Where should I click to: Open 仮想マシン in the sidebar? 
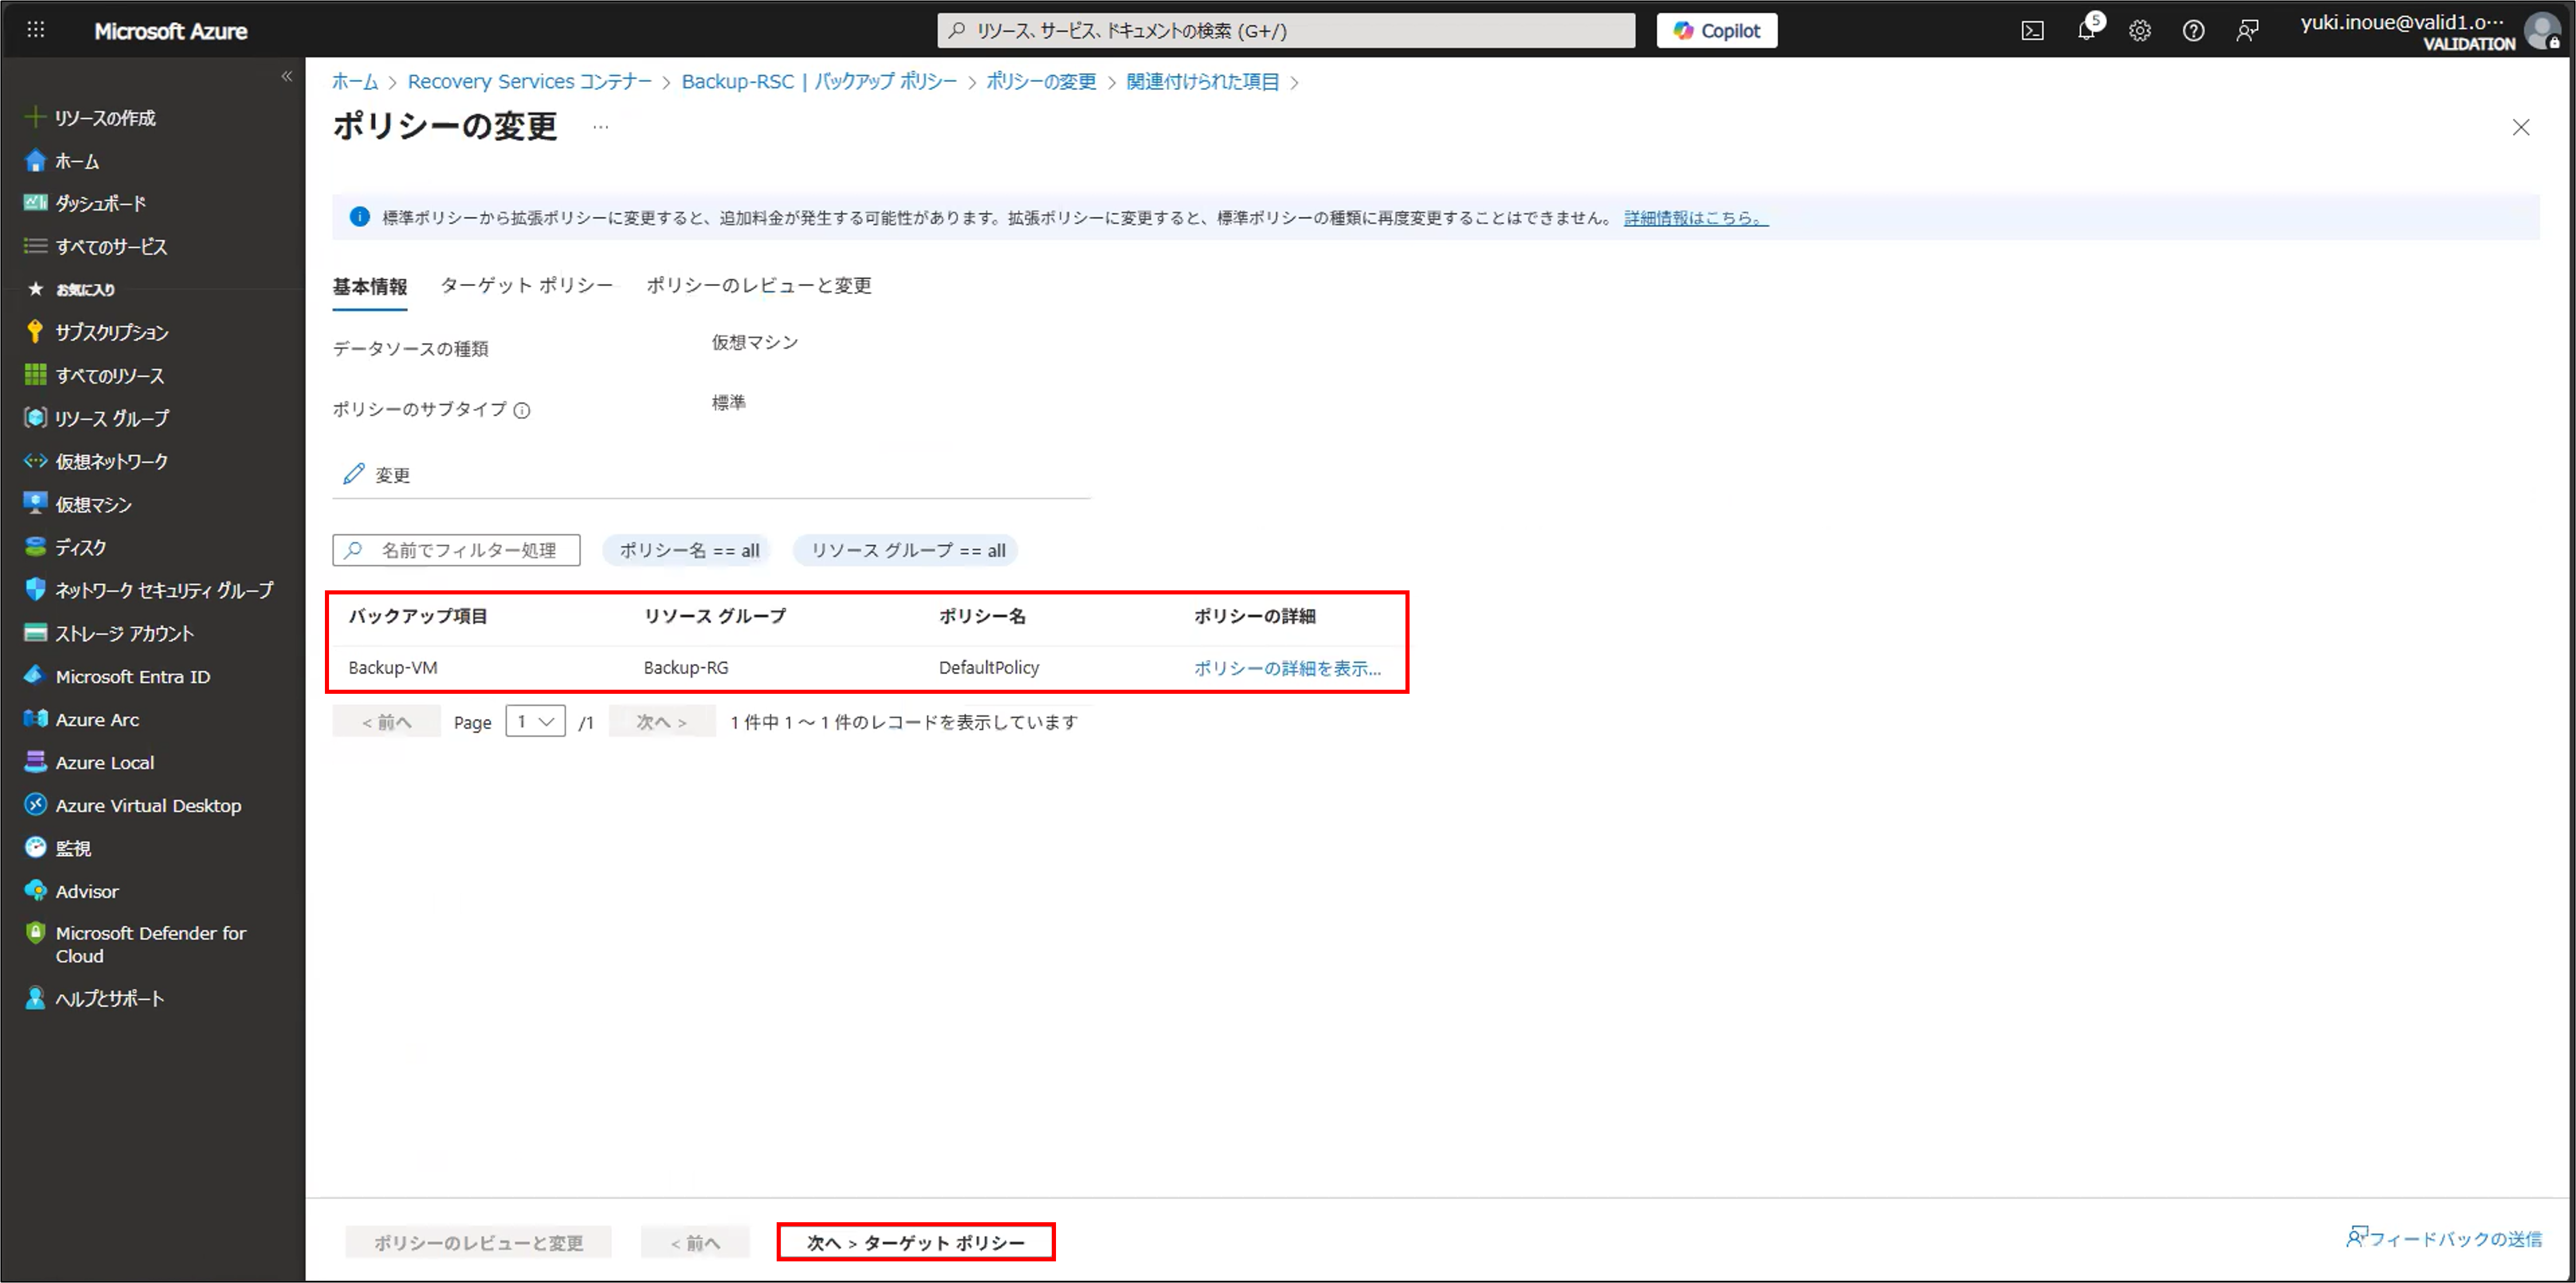pyautogui.click(x=93, y=504)
